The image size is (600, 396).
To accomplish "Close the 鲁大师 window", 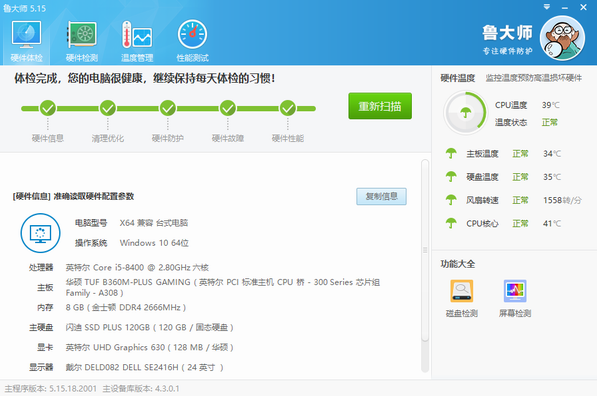I will 583,7.
